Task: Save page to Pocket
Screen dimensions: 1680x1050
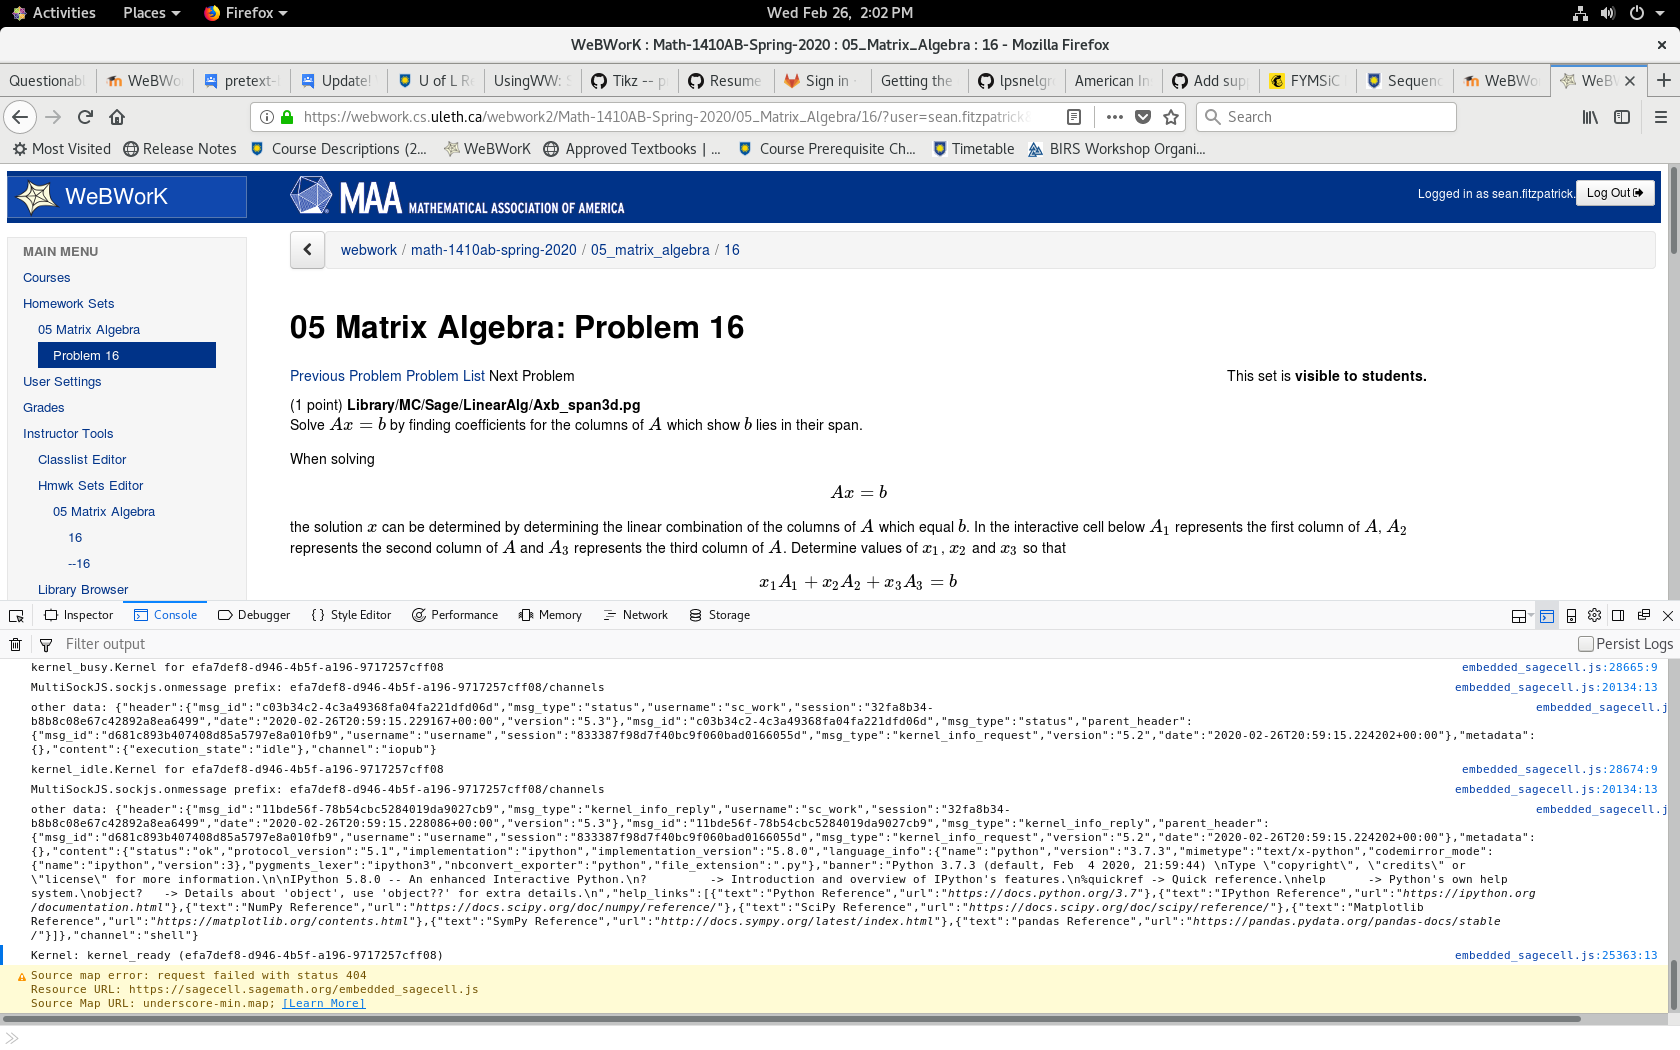Action: point(1143,117)
